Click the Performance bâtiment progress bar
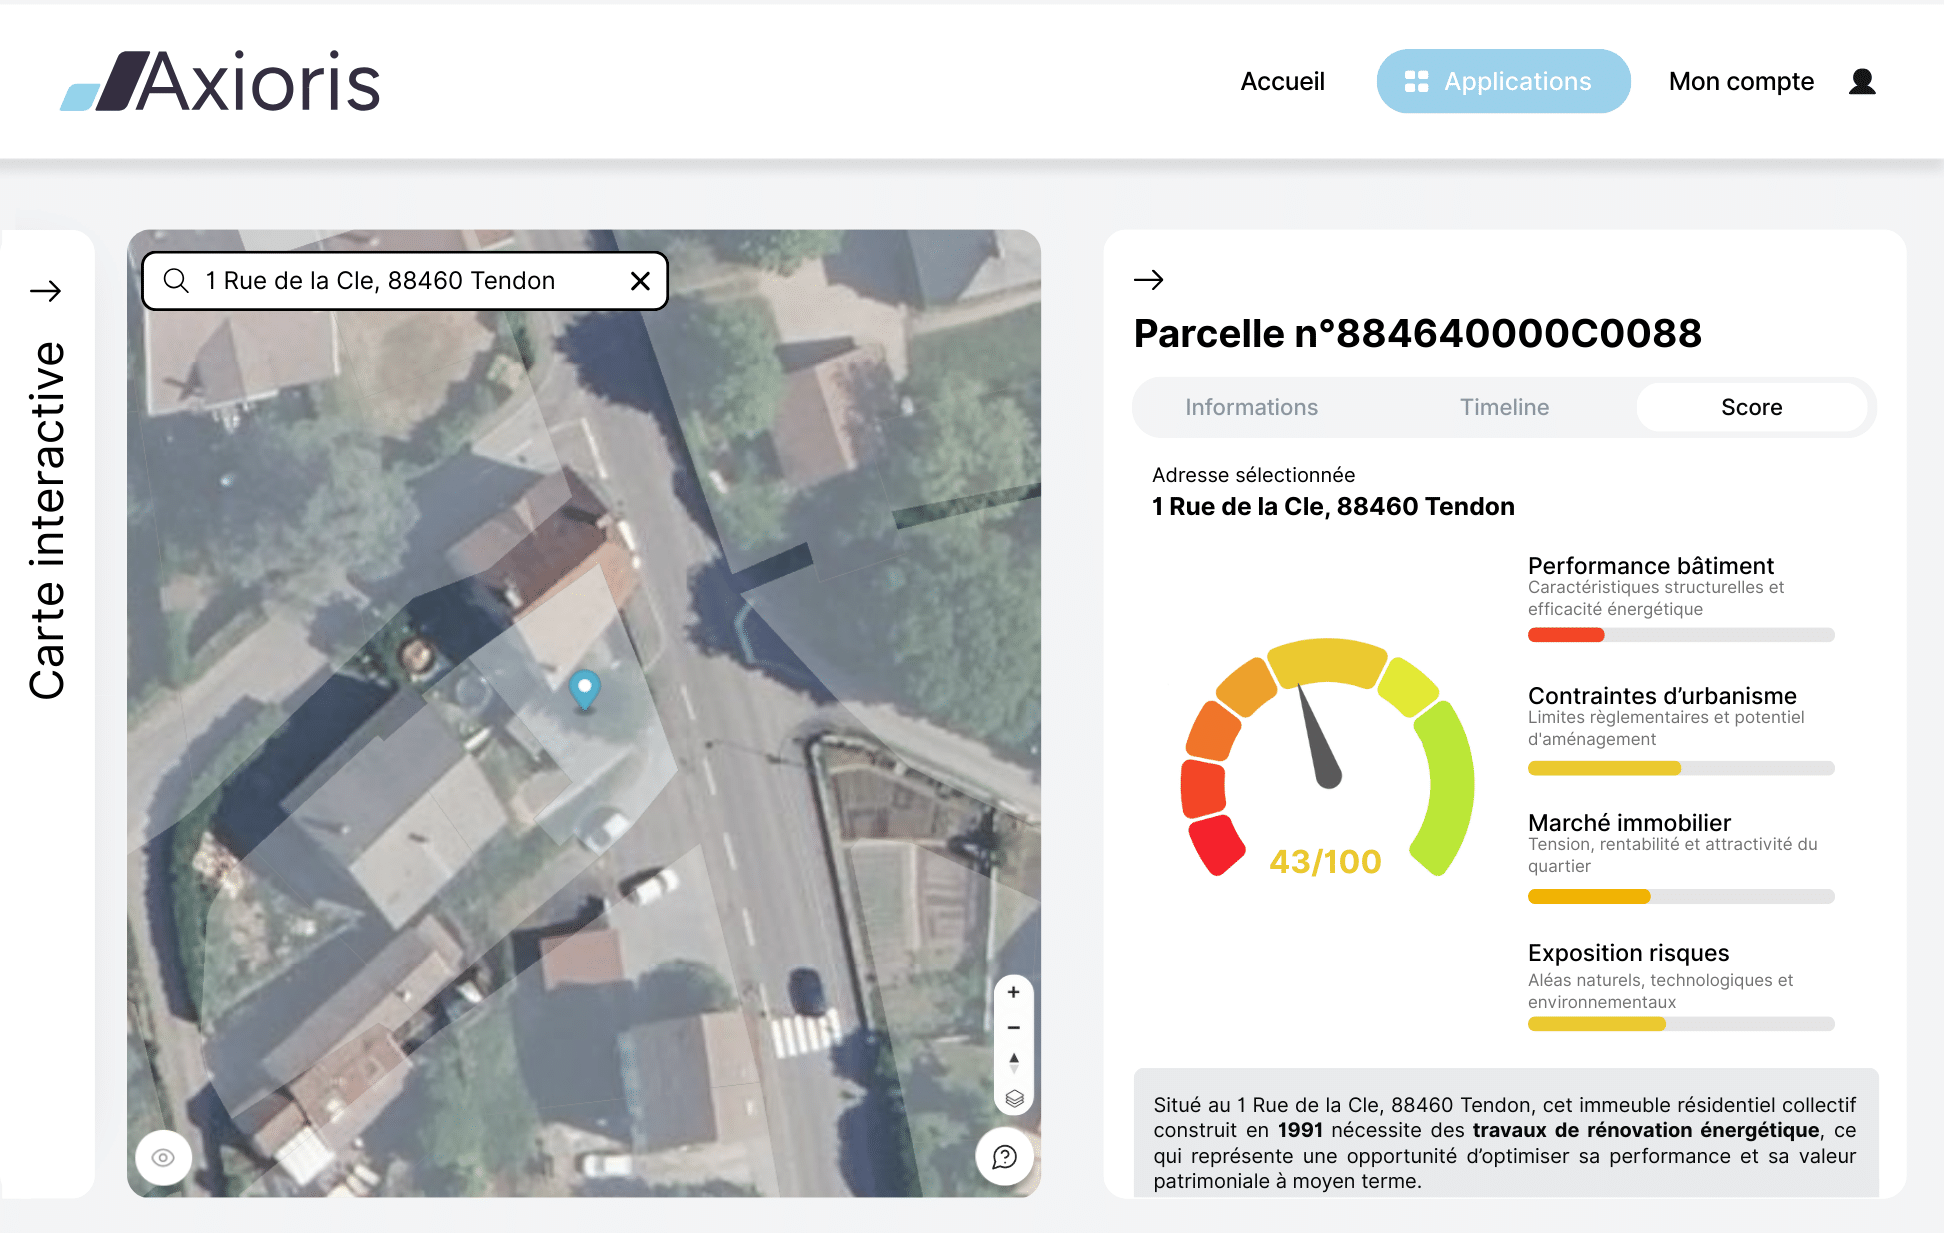 1680,635
